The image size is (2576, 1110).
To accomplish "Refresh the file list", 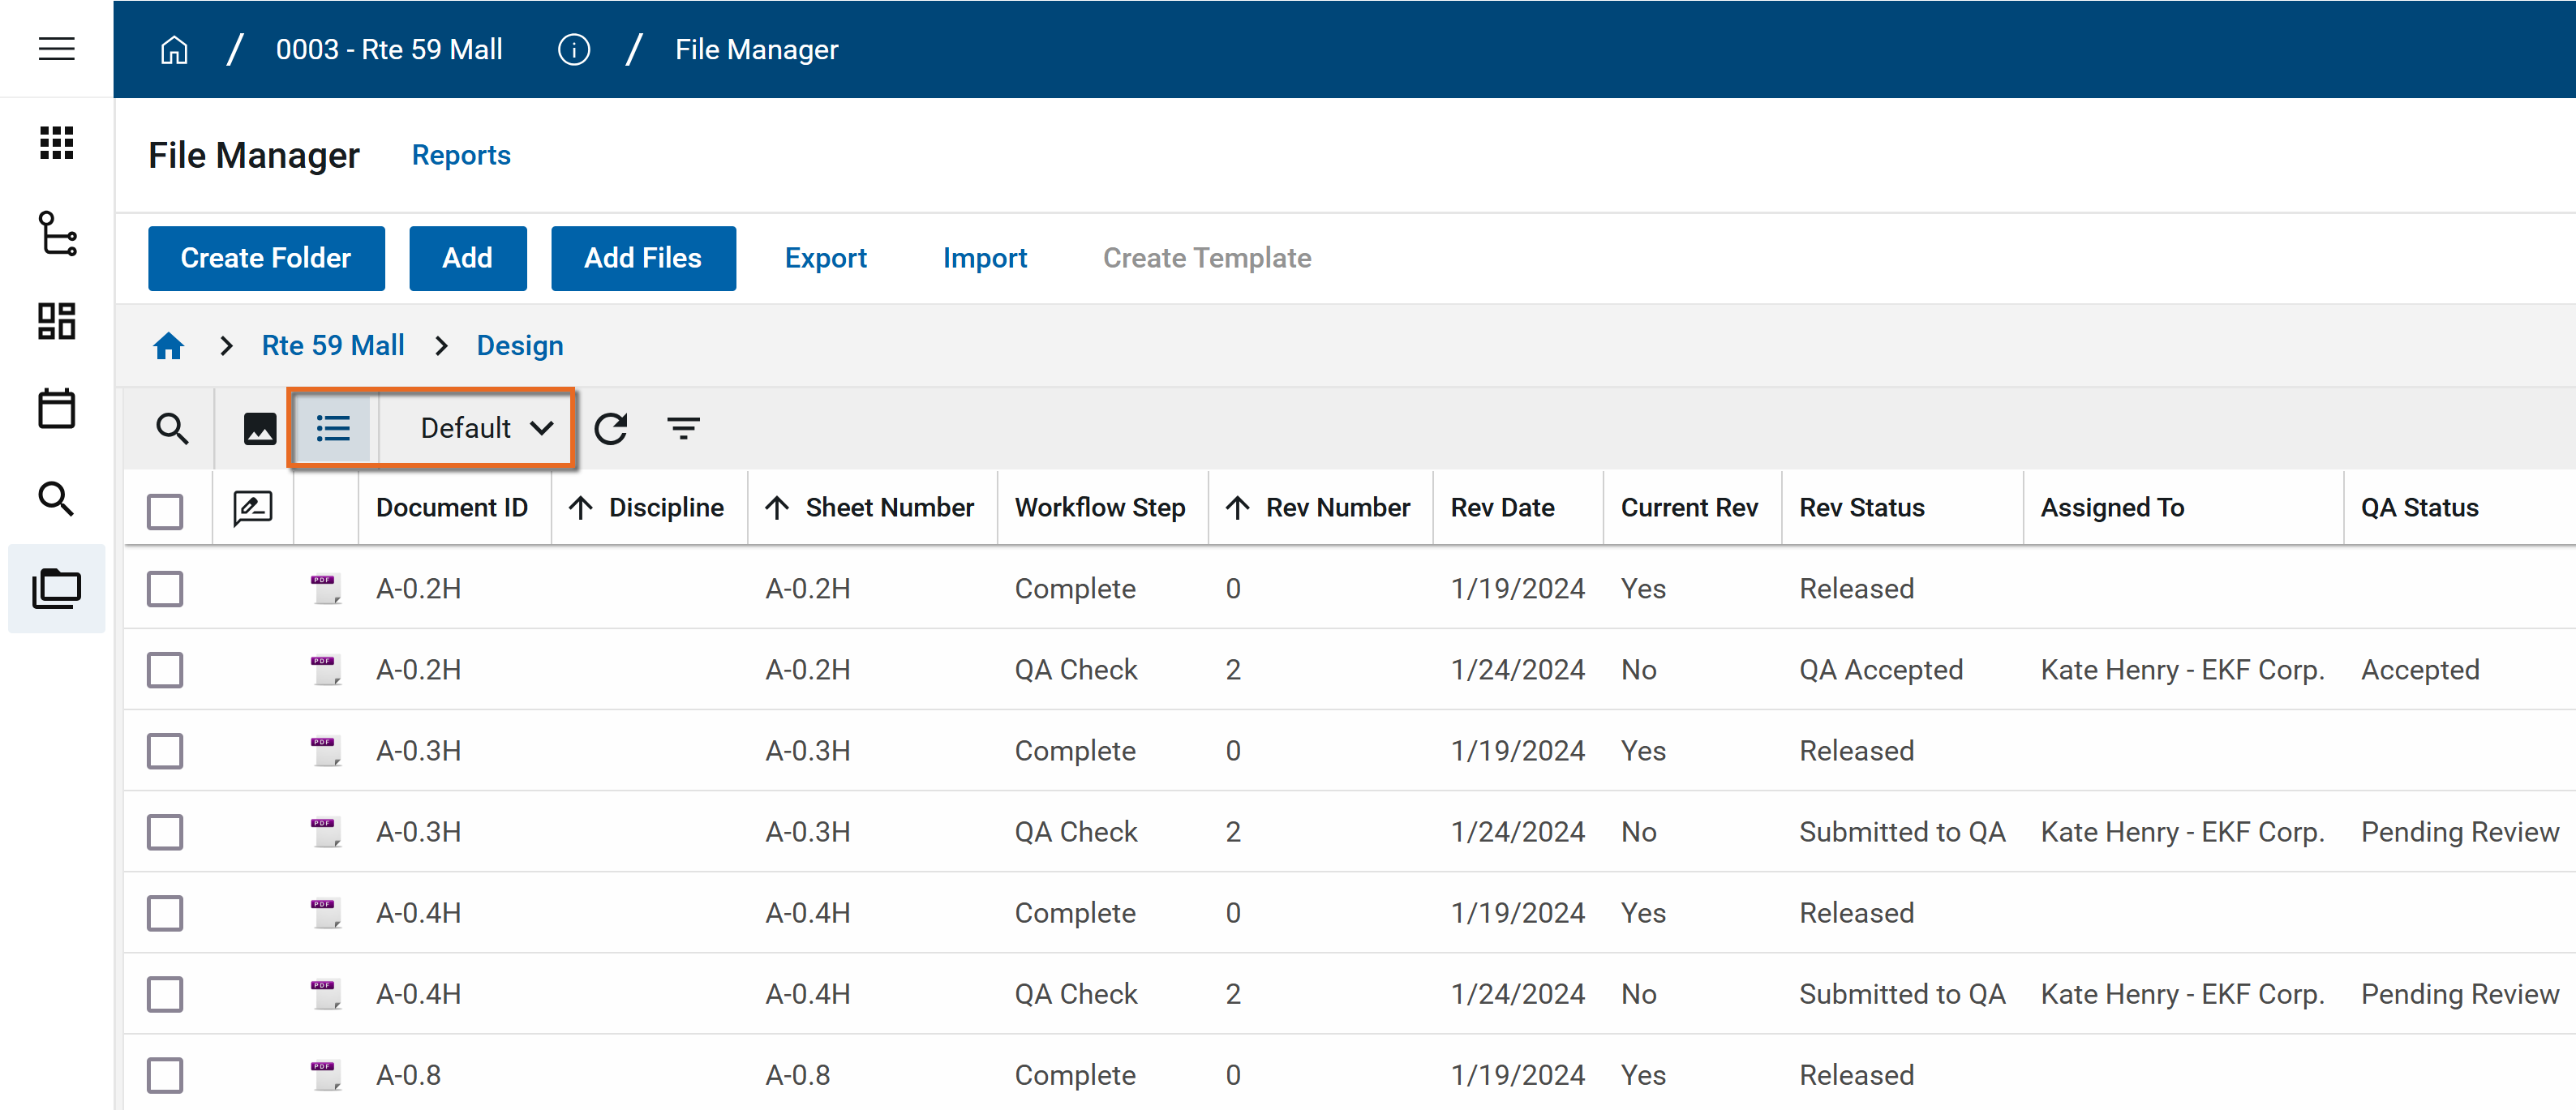I will [x=611, y=428].
